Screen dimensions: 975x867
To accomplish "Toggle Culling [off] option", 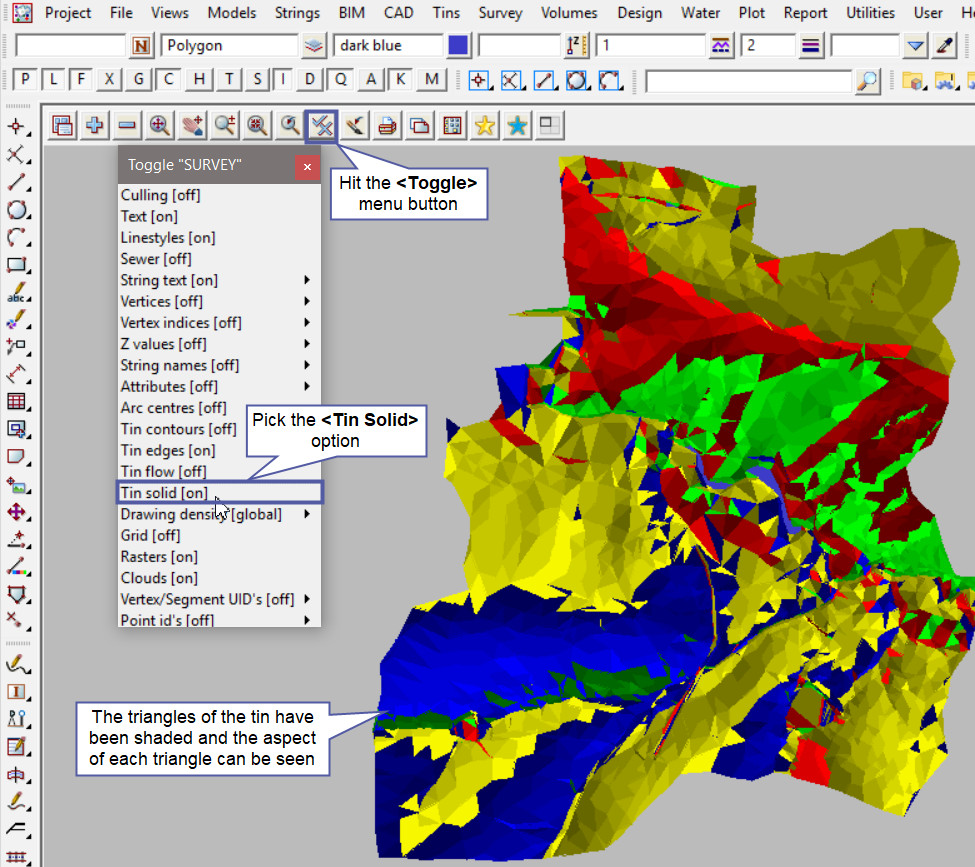I will [160, 195].
